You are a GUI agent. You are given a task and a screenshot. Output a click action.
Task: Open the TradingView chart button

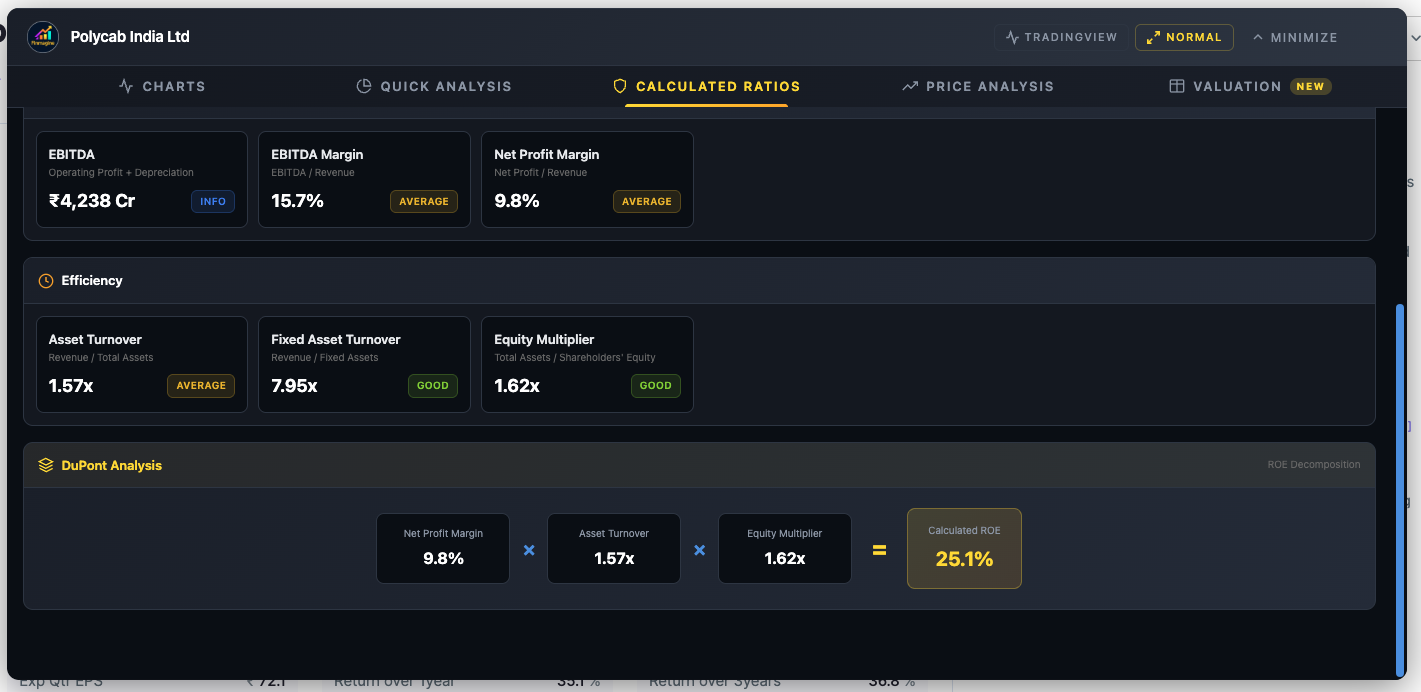tap(1061, 37)
